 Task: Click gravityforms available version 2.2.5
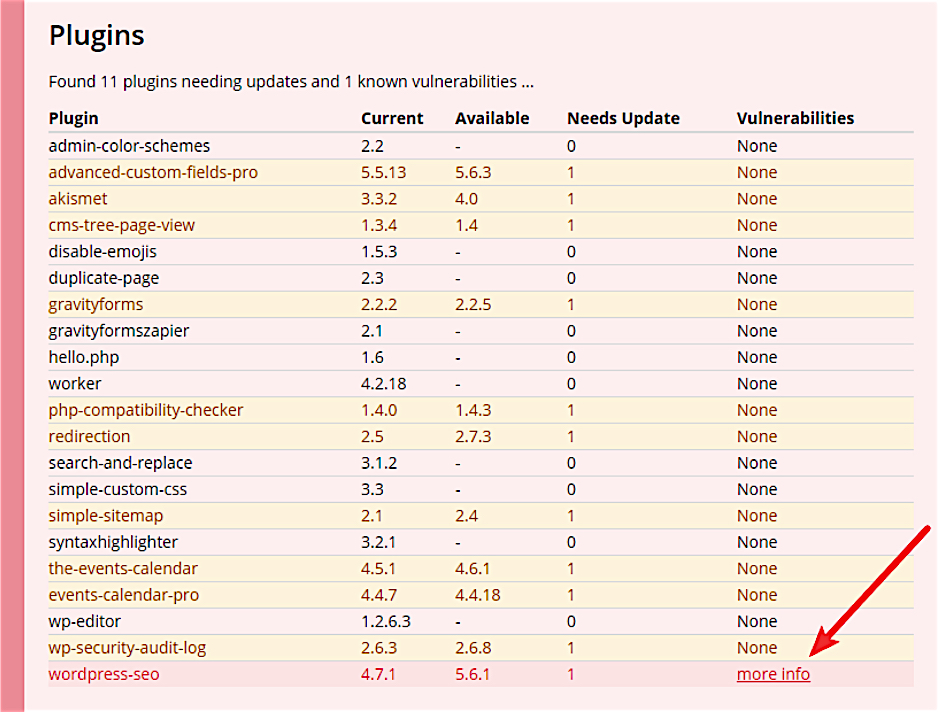point(473,304)
